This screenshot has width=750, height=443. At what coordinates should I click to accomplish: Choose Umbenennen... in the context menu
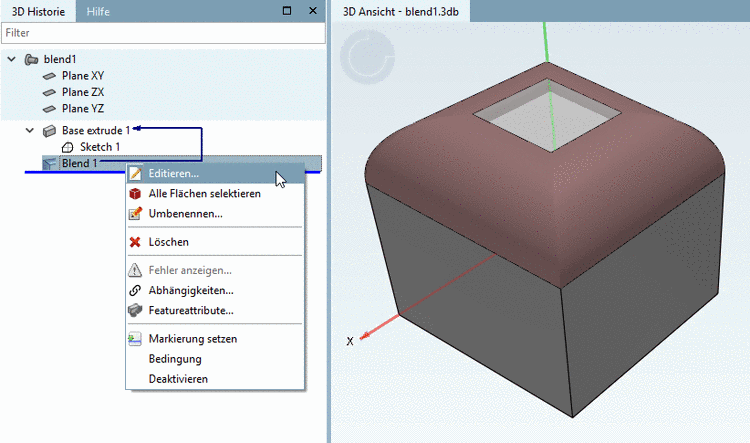coord(215,213)
